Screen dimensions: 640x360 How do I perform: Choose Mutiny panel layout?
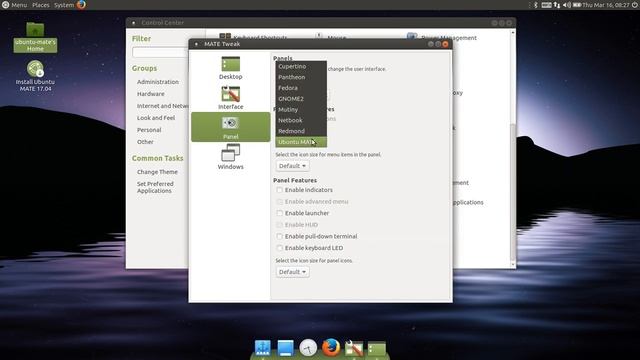point(301,109)
